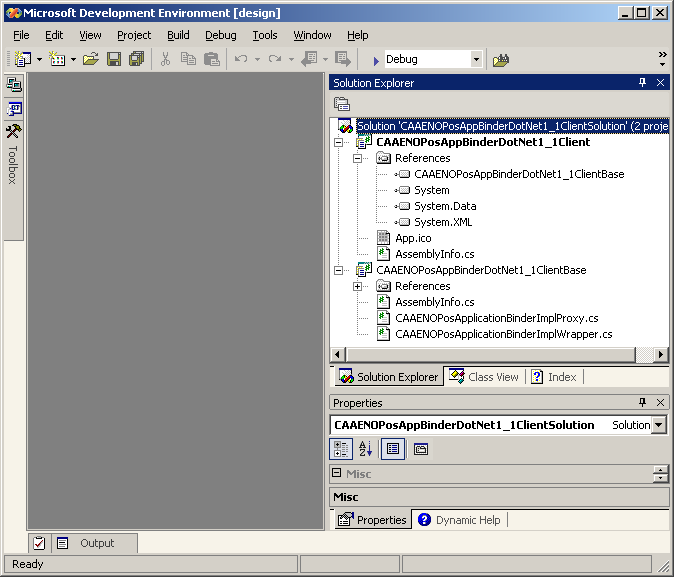Open the Help menu

[358, 35]
